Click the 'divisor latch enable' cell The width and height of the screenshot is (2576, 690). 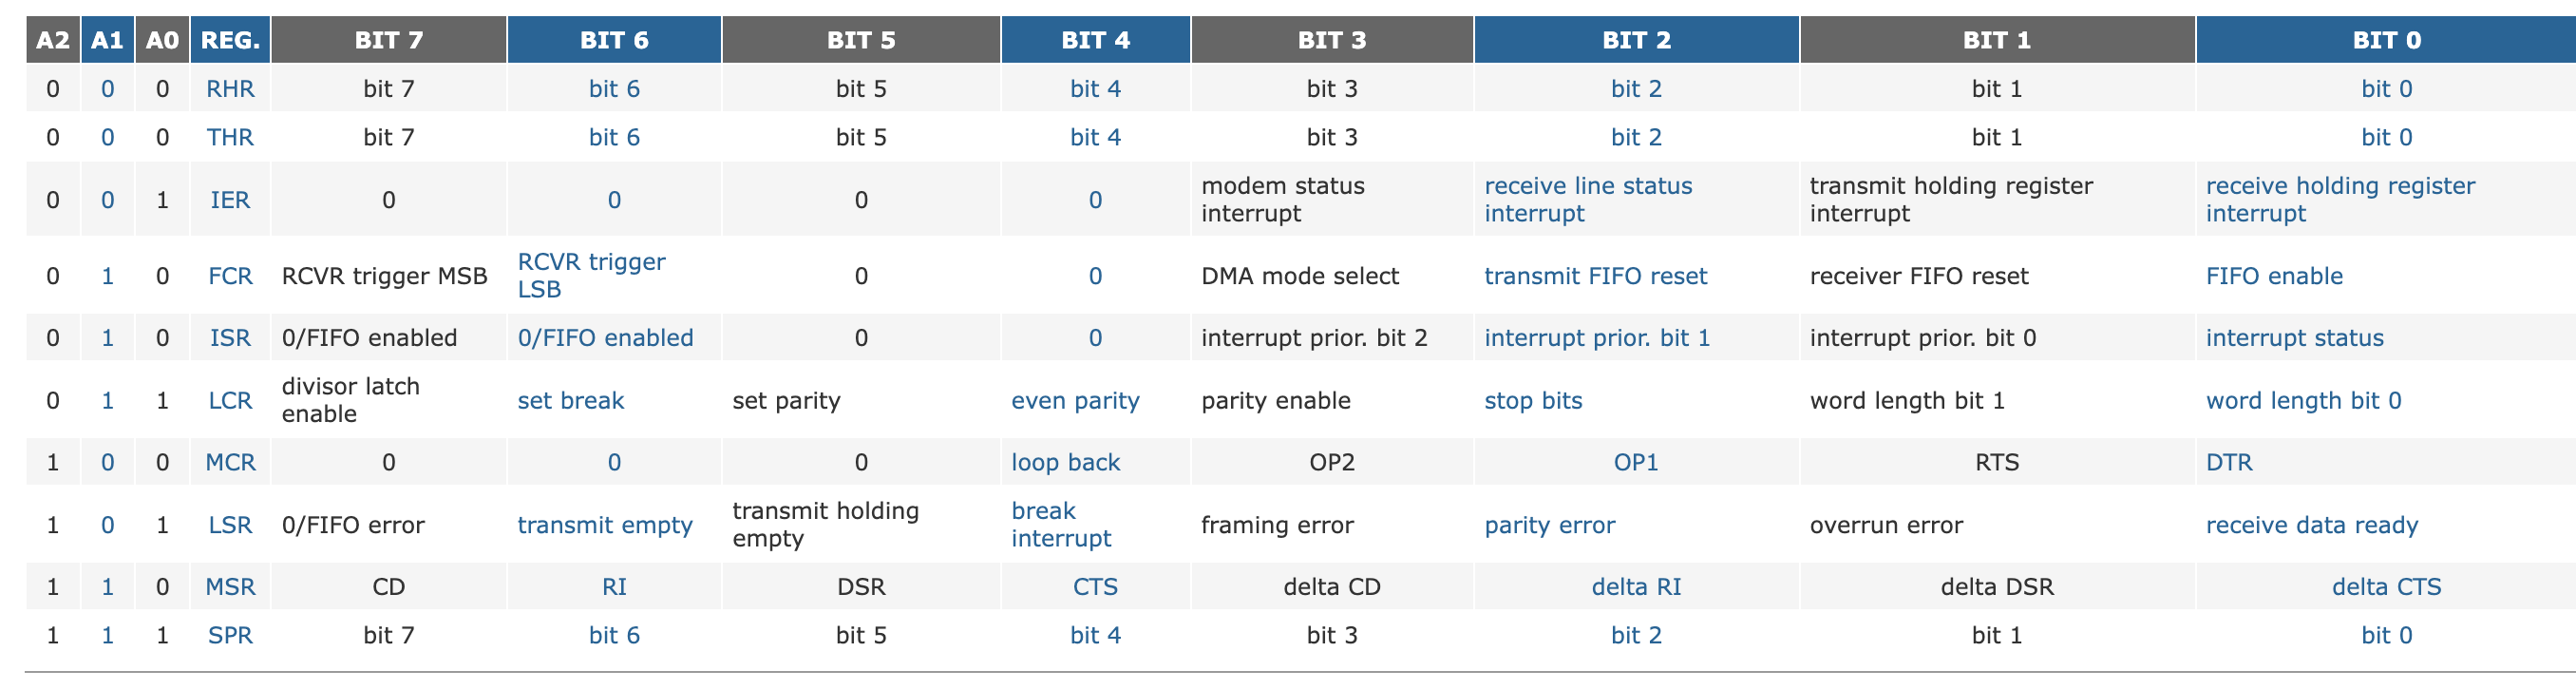351,400
